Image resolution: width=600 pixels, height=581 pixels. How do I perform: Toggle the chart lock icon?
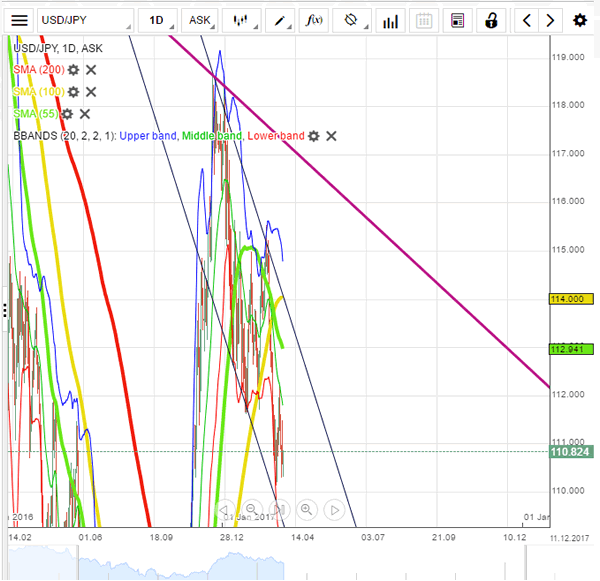490,20
